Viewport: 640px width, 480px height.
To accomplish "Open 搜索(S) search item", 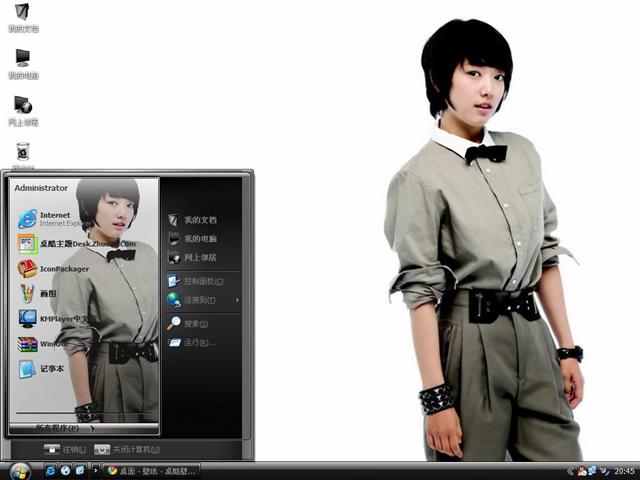I will [188, 324].
